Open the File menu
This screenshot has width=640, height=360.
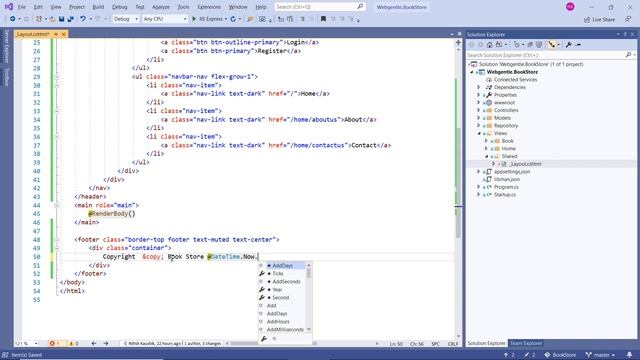click(x=22, y=7)
